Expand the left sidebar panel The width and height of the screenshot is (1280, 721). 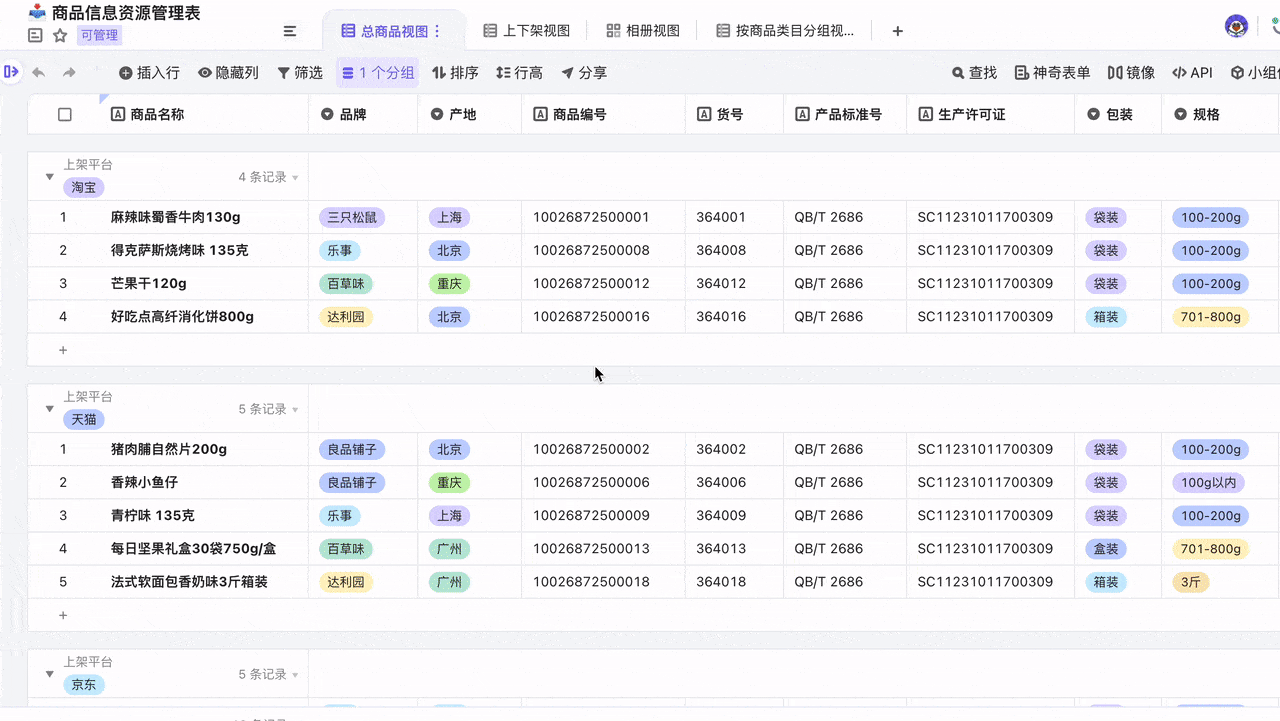(11, 72)
